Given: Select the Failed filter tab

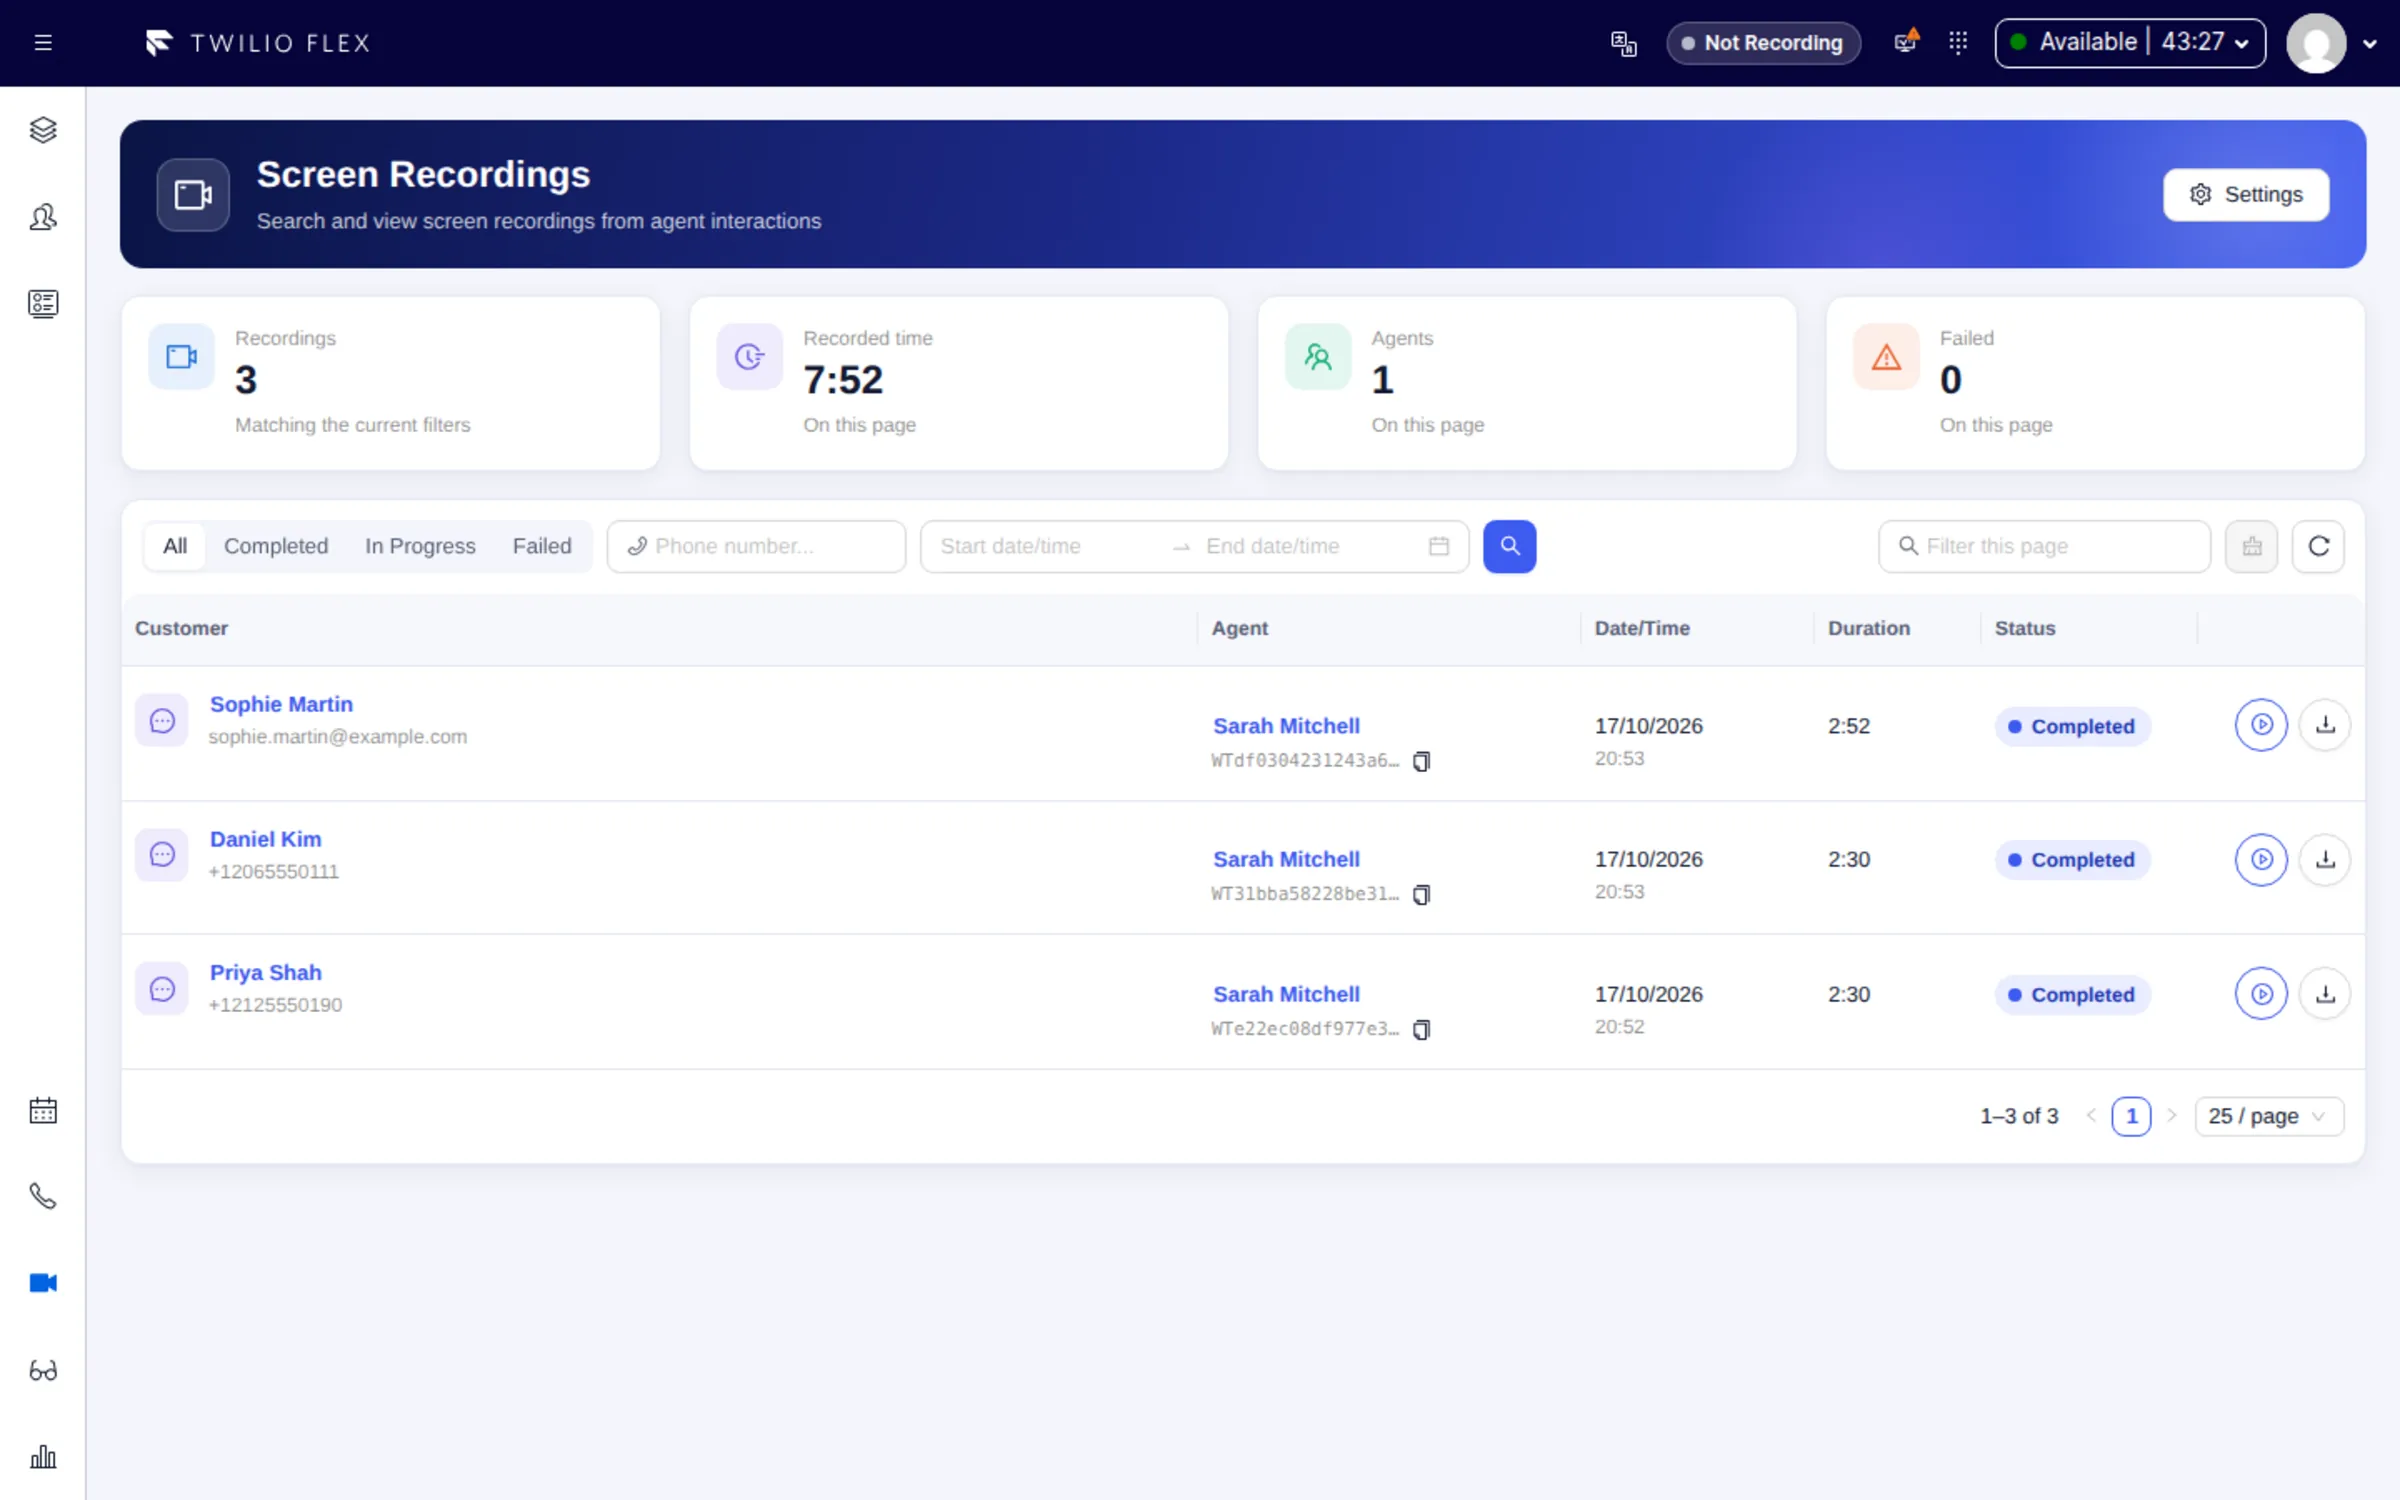Looking at the screenshot, I should (x=542, y=546).
